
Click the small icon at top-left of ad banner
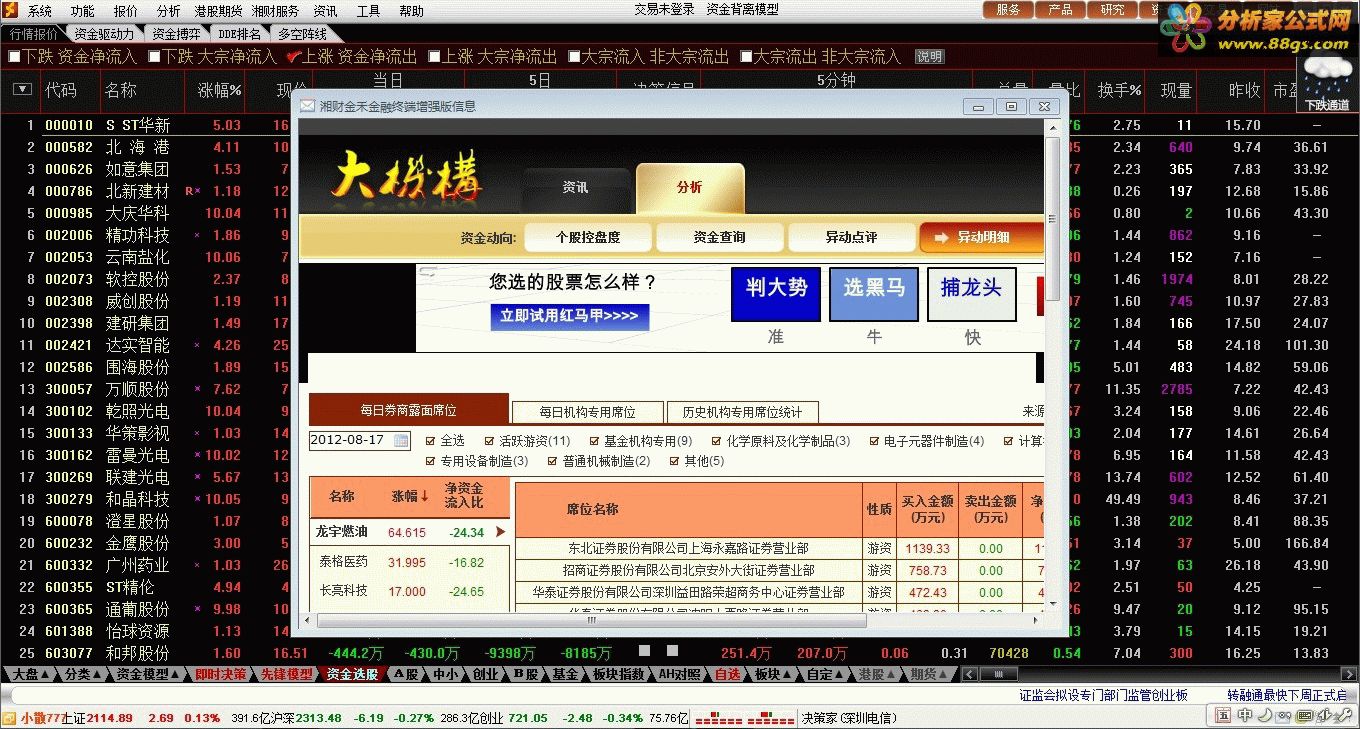click(427, 270)
